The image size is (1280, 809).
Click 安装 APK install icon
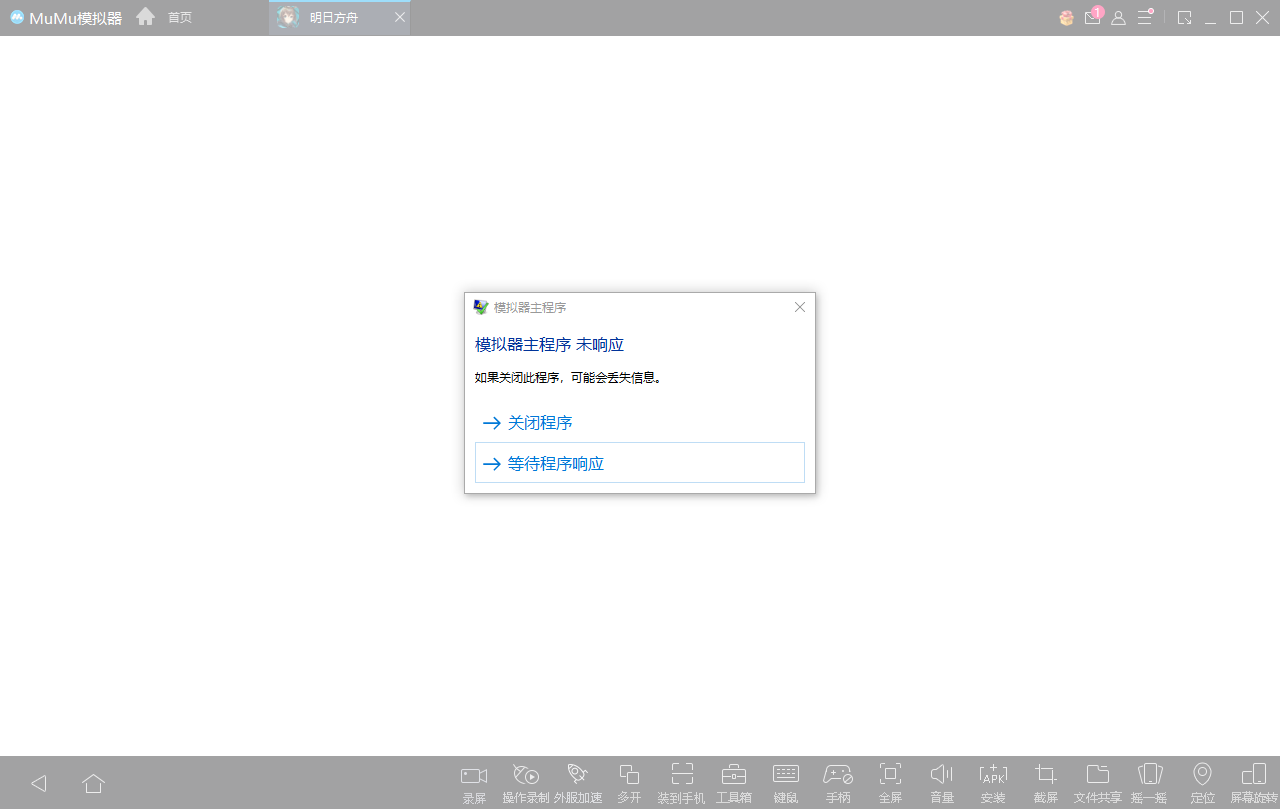click(x=993, y=783)
